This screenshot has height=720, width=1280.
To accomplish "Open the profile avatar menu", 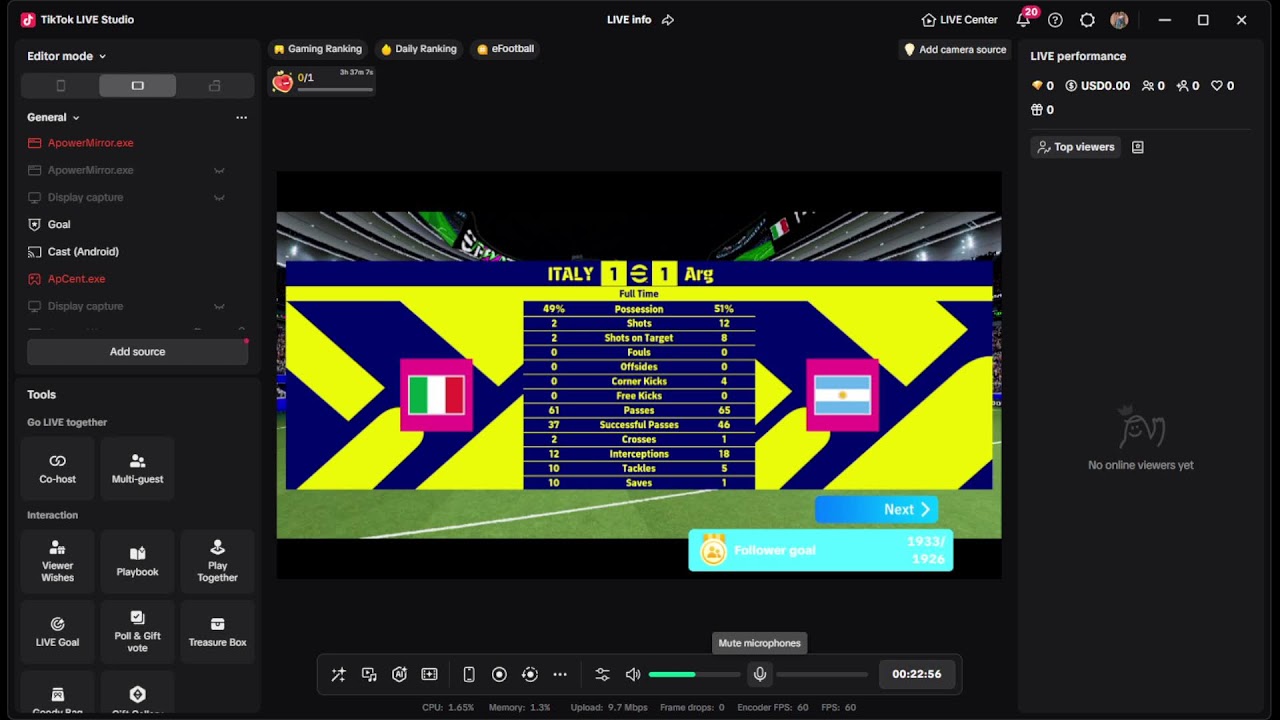I will (x=1119, y=20).
